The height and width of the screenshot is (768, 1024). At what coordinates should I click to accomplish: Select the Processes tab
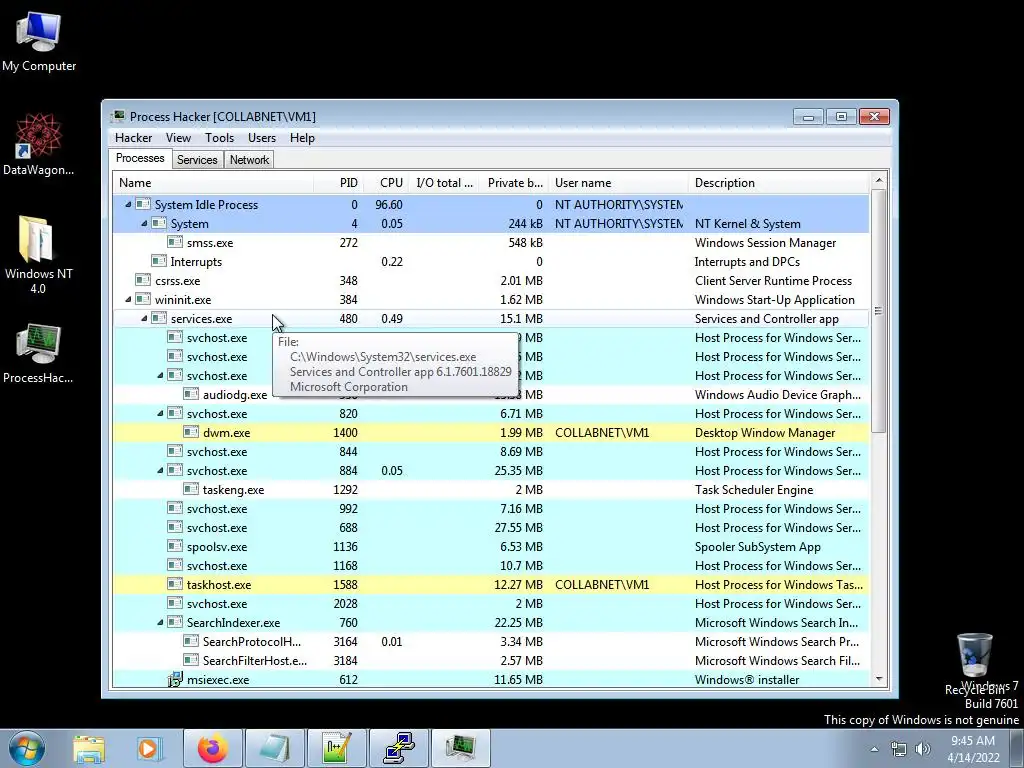140,158
